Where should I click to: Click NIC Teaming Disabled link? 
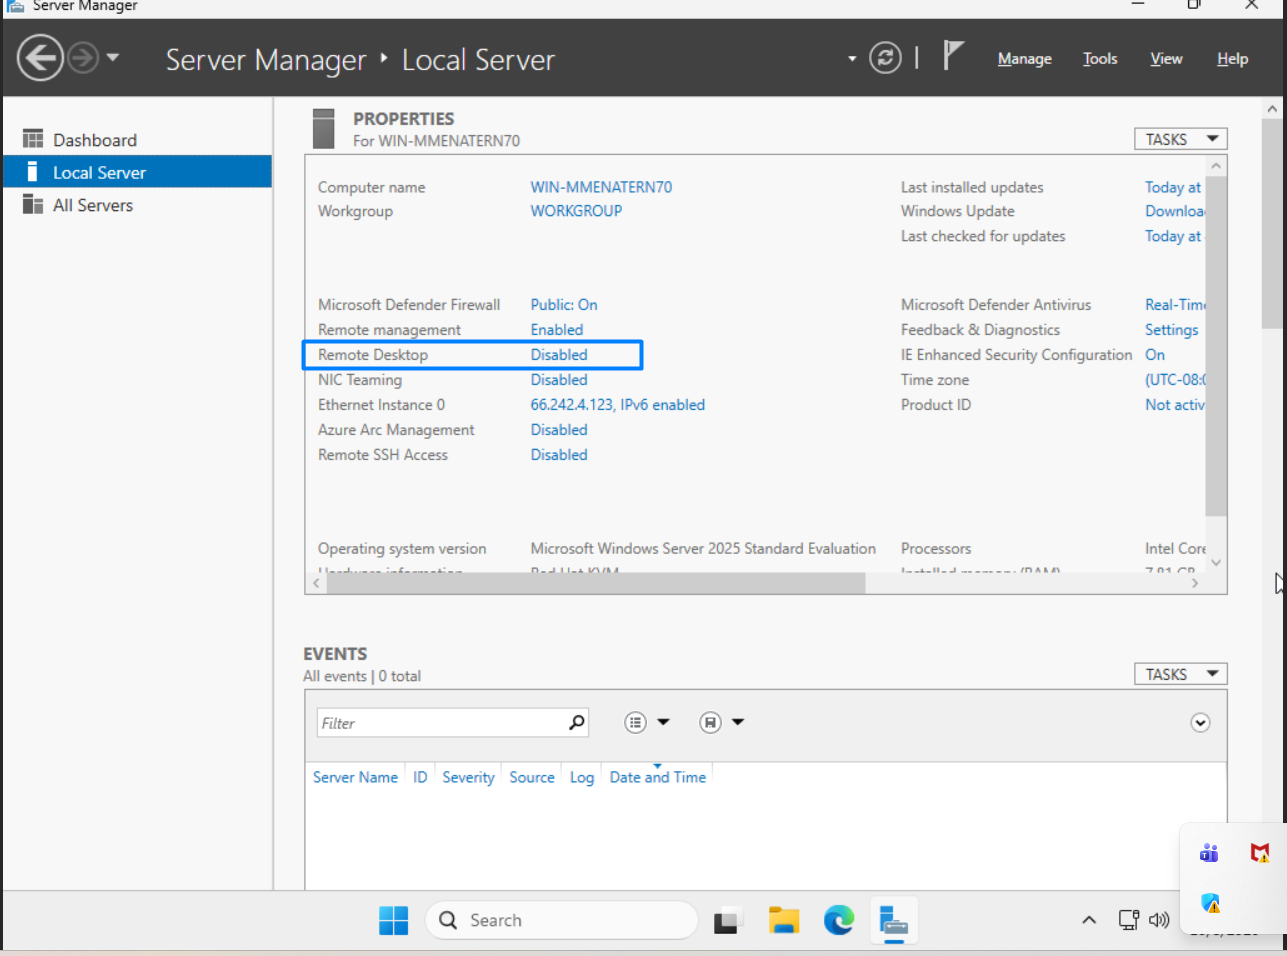point(559,380)
